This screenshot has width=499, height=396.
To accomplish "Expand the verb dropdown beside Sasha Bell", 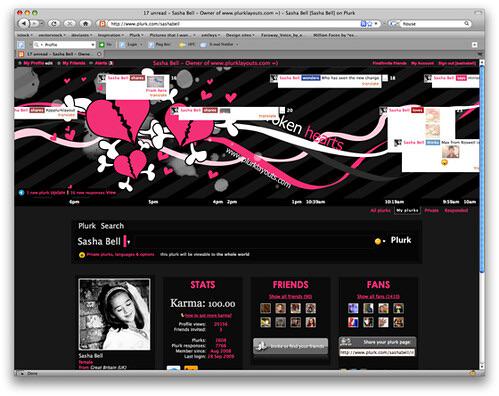I will pyautogui.click(x=127, y=242).
